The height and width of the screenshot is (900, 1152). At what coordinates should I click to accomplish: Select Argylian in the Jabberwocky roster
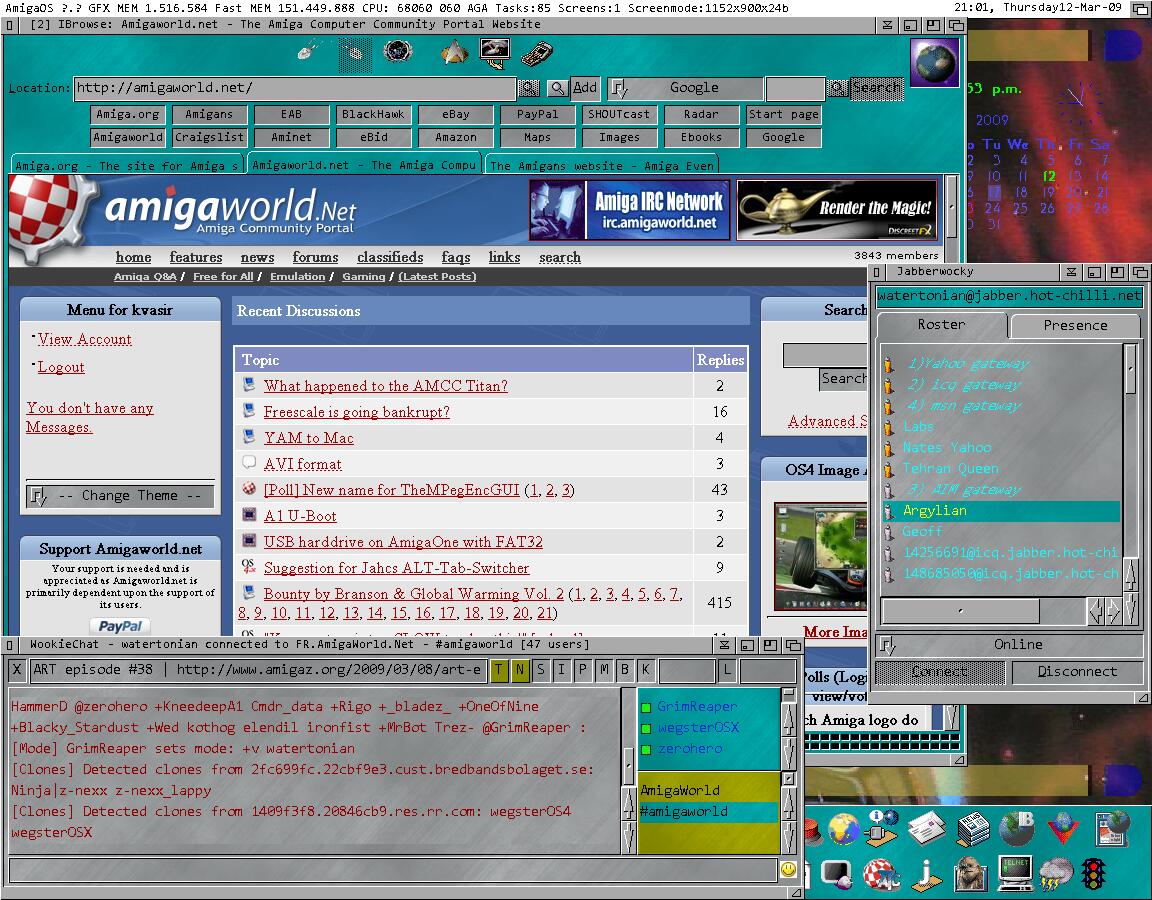click(x=1001, y=511)
